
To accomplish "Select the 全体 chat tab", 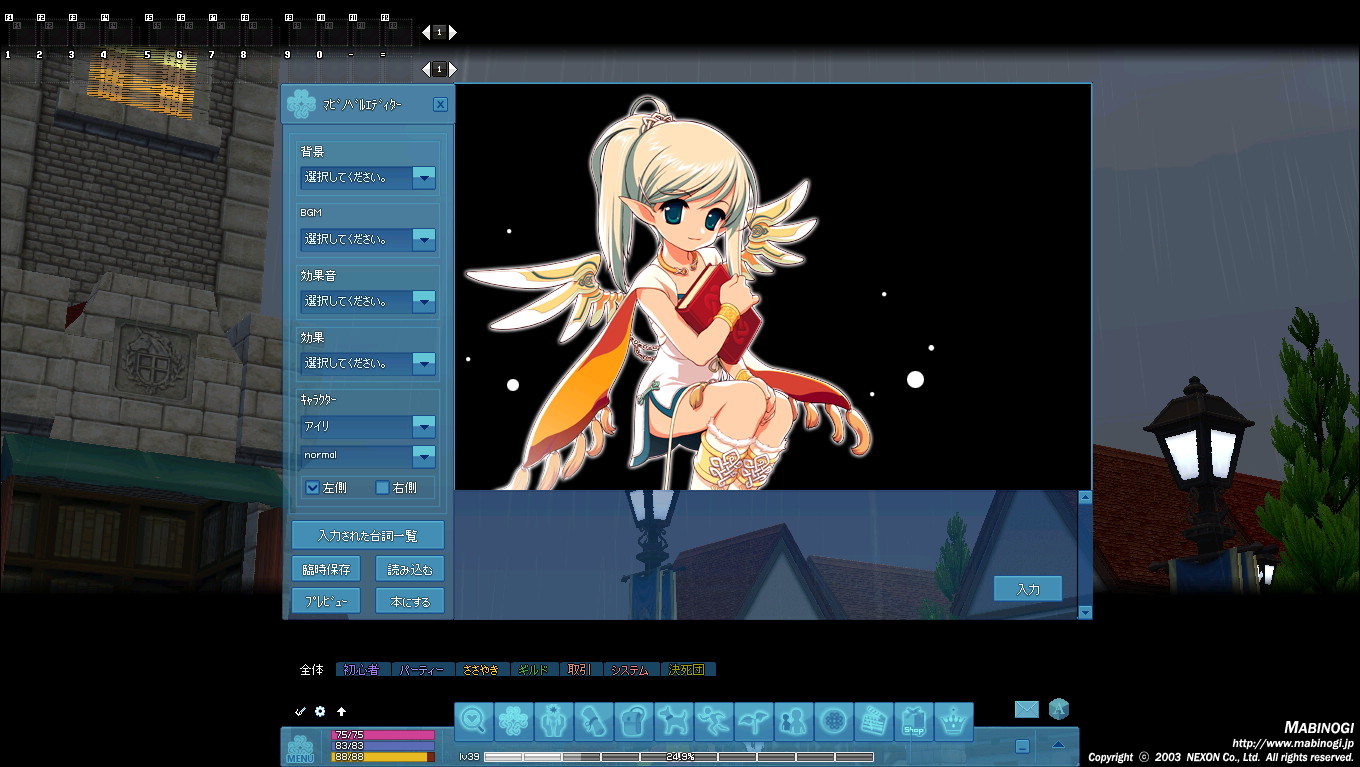I will [x=312, y=670].
